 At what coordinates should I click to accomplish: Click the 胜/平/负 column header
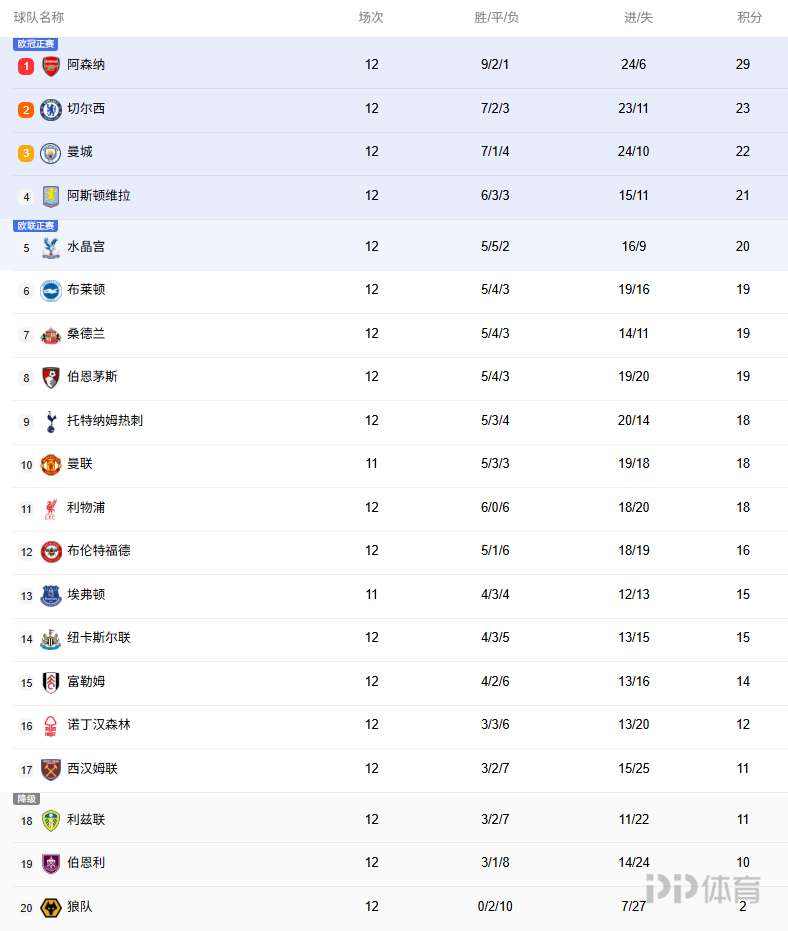tap(496, 18)
